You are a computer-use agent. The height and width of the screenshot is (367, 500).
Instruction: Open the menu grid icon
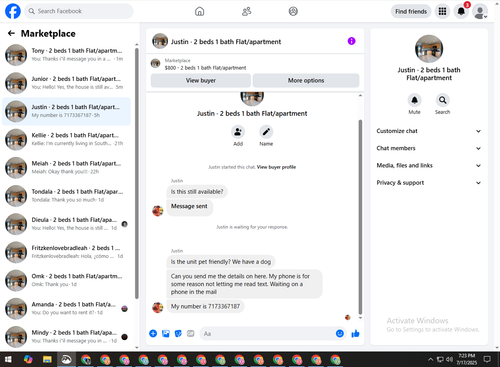(x=442, y=11)
